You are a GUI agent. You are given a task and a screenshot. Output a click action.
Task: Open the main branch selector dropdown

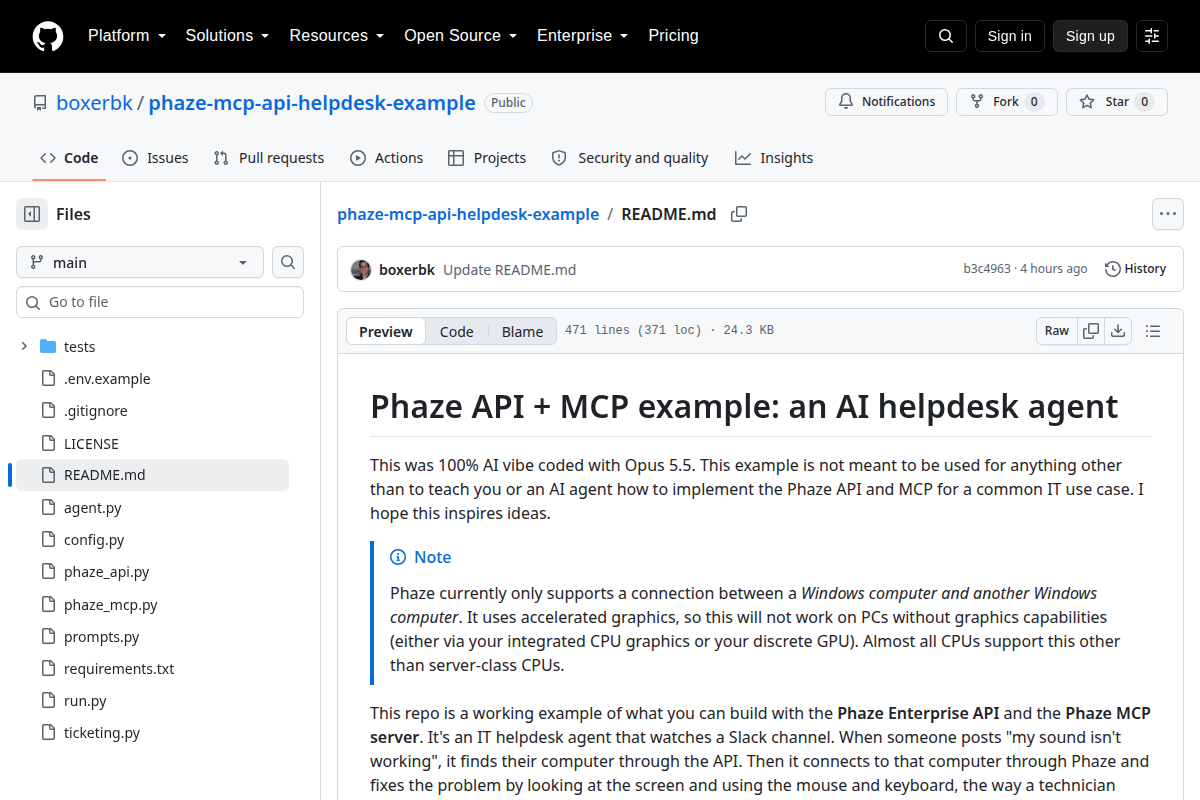(140, 262)
